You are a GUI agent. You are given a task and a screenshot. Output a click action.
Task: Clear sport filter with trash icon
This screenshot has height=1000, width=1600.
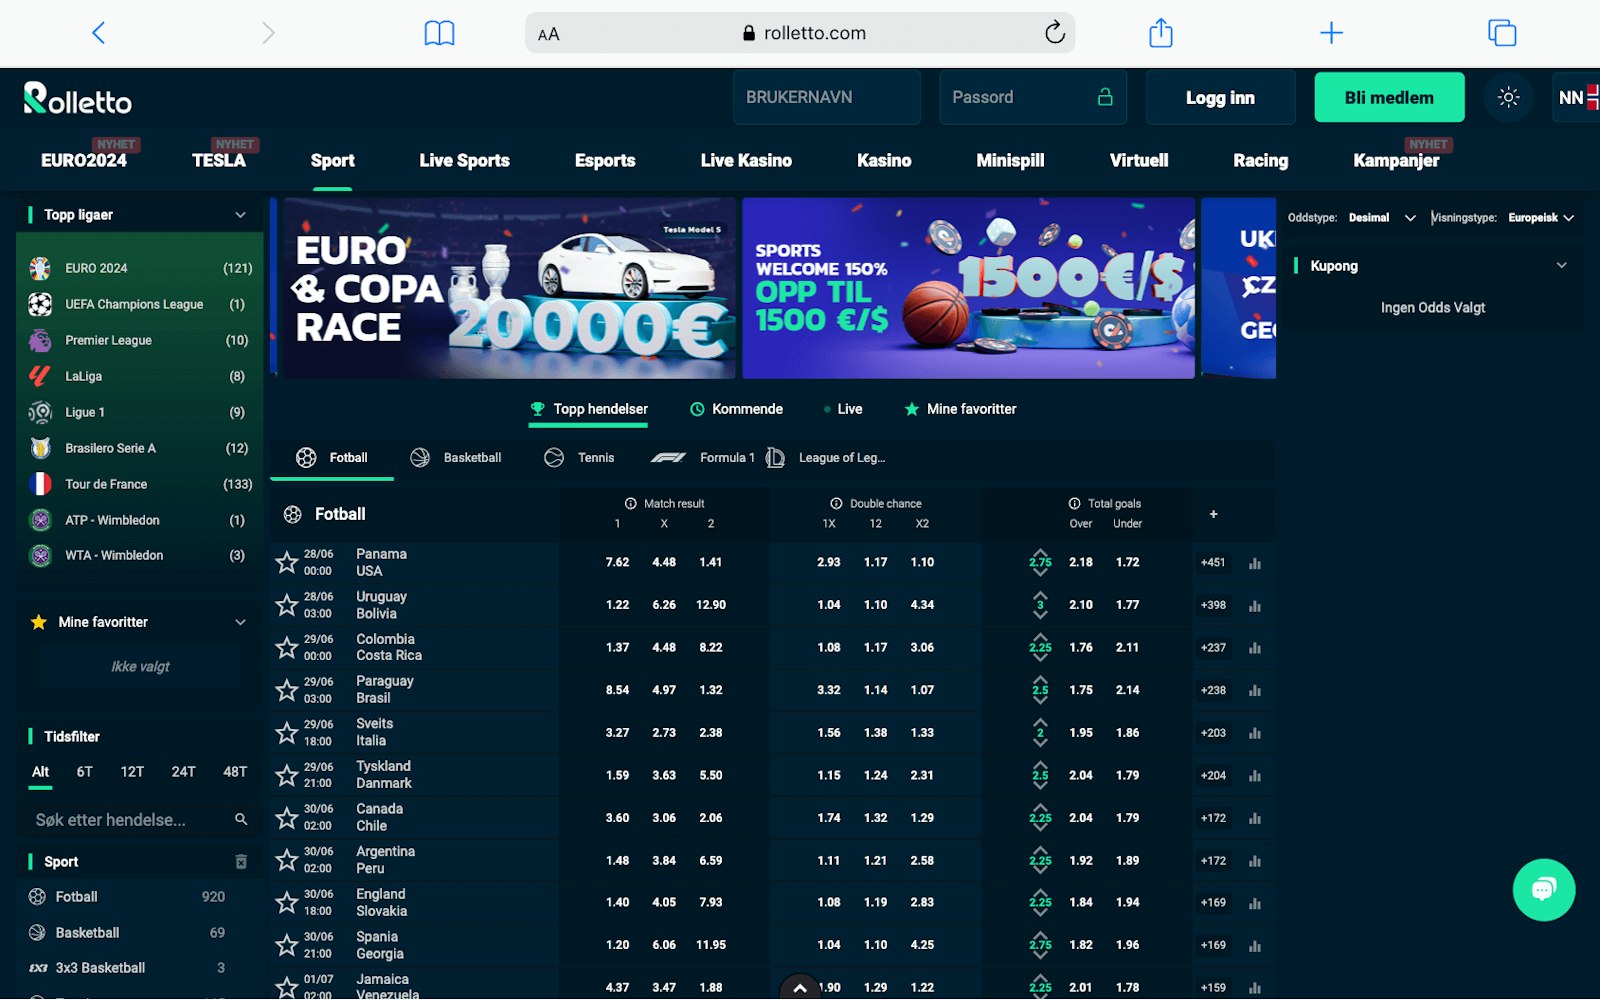tap(240, 861)
